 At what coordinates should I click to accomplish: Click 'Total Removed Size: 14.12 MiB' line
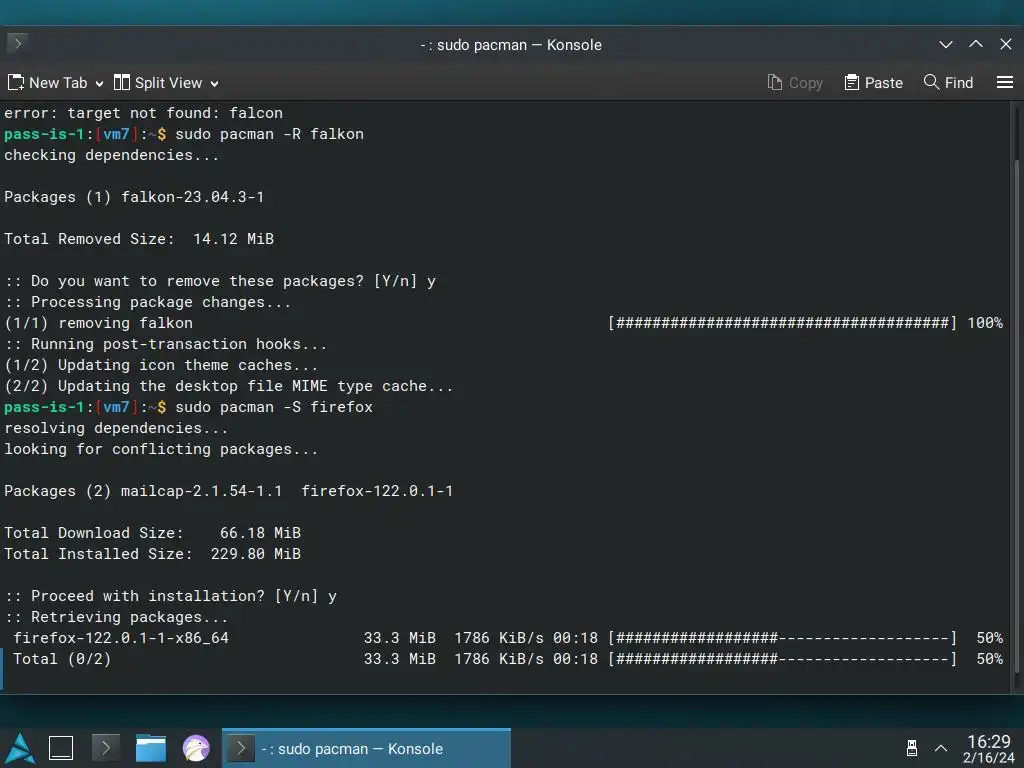point(139,239)
